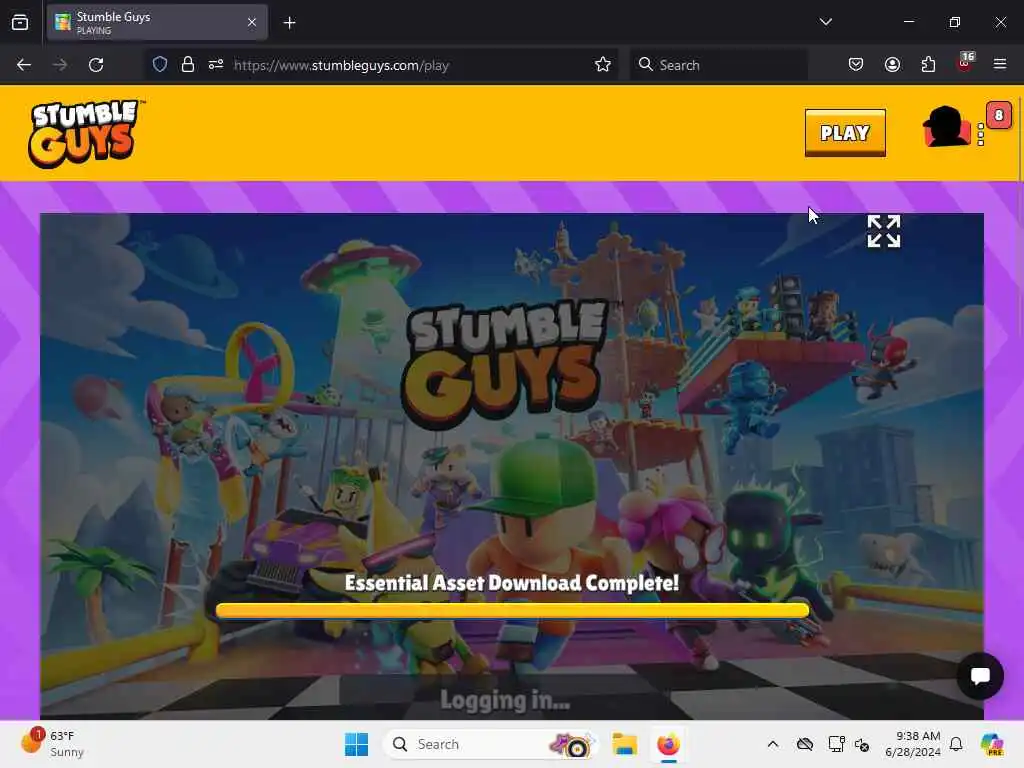1024x768 pixels.
Task: Open the recent browsing view icon
Action: [x=20, y=23]
